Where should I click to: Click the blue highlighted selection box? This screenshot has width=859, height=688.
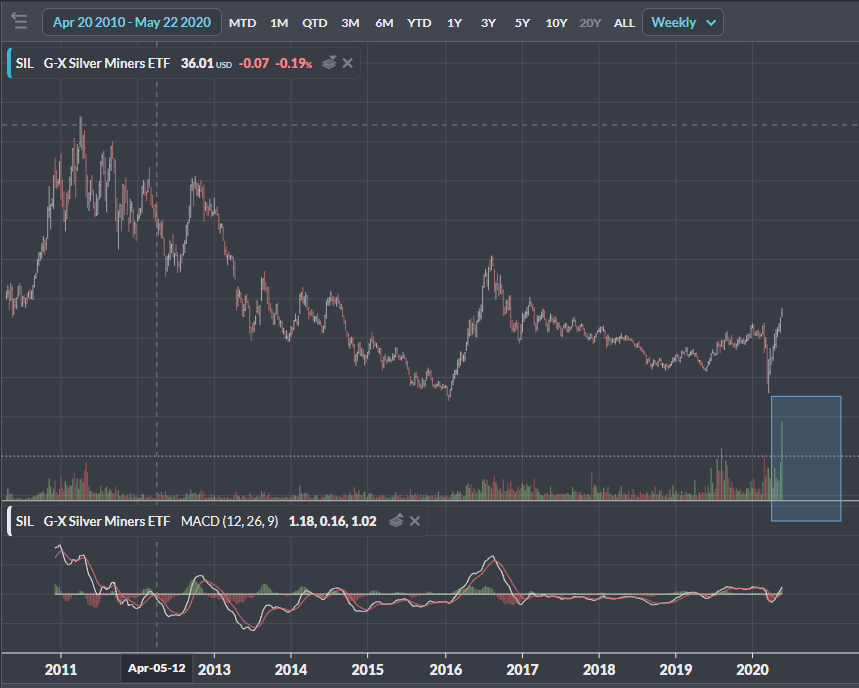point(806,458)
